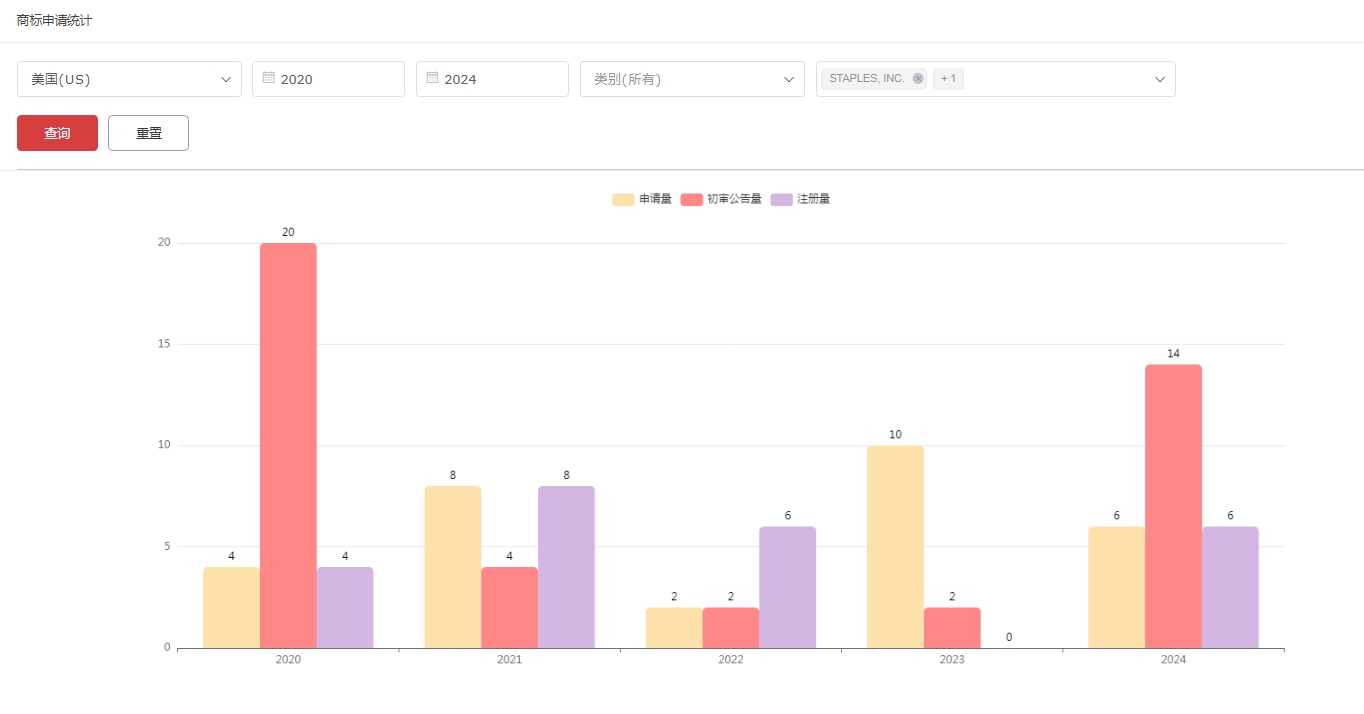
Task: Open the 美国(US) country dropdown
Action: coord(129,79)
